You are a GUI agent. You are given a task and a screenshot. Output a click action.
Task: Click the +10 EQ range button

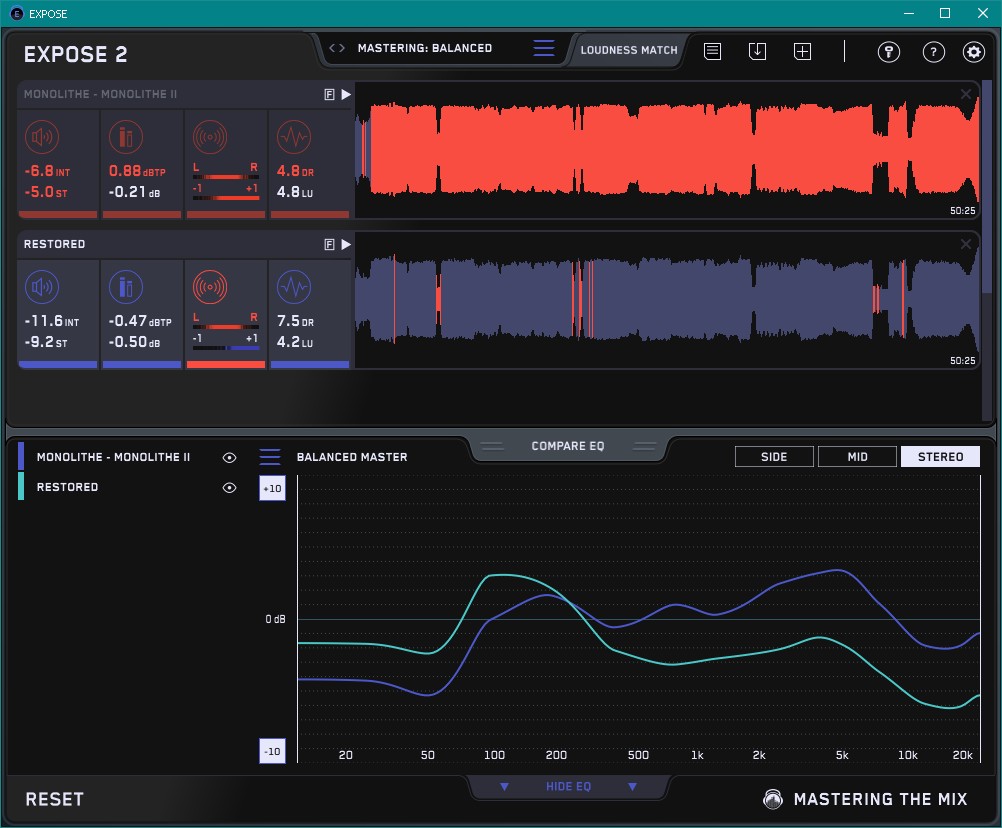(272, 488)
